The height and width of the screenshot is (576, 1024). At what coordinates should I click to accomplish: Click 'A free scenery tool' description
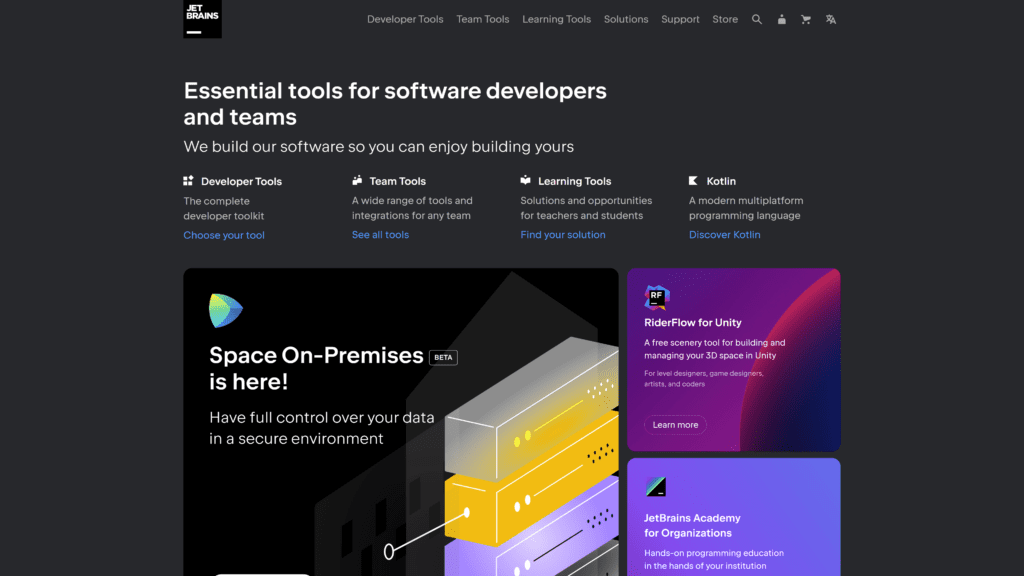pos(714,349)
